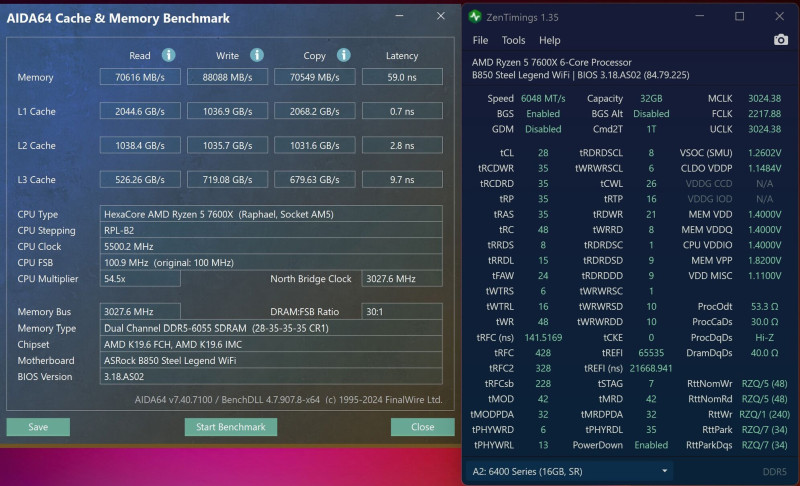800x486 pixels.
Task: Click the L1 Cache latency 0.7 ns field
Action: tap(402, 111)
